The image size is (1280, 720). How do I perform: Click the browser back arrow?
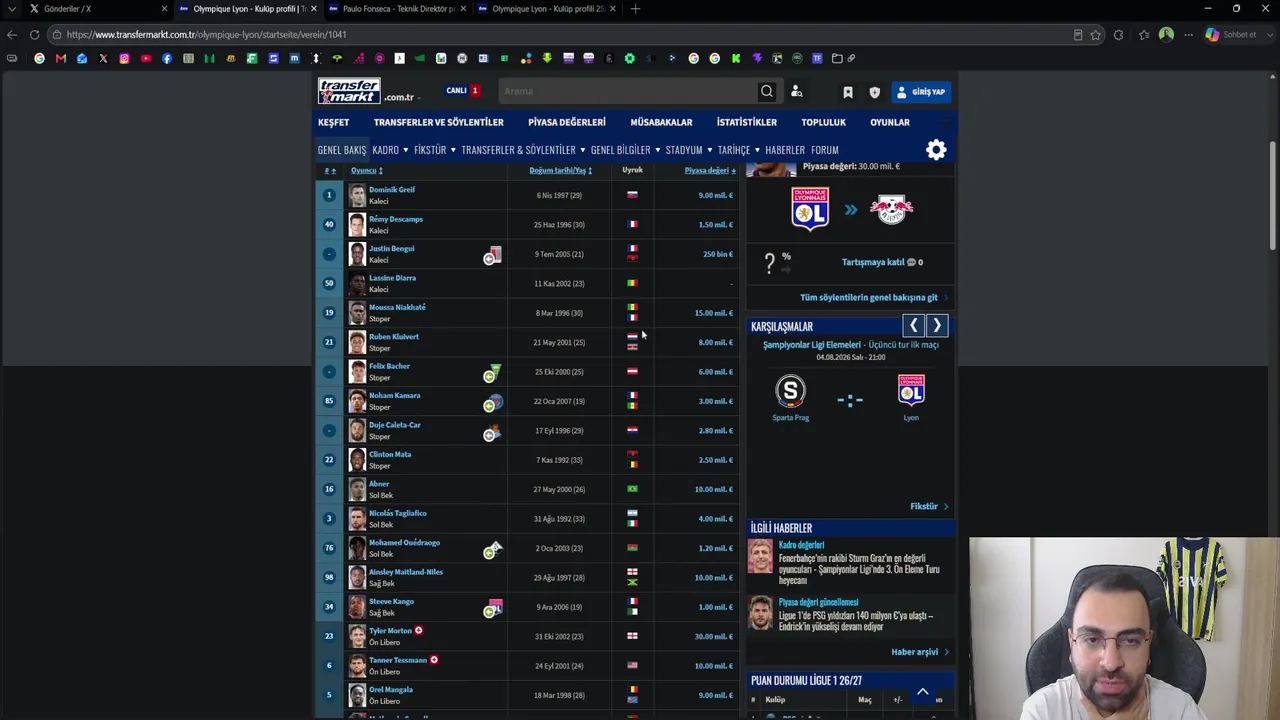[x=12, y=35]
